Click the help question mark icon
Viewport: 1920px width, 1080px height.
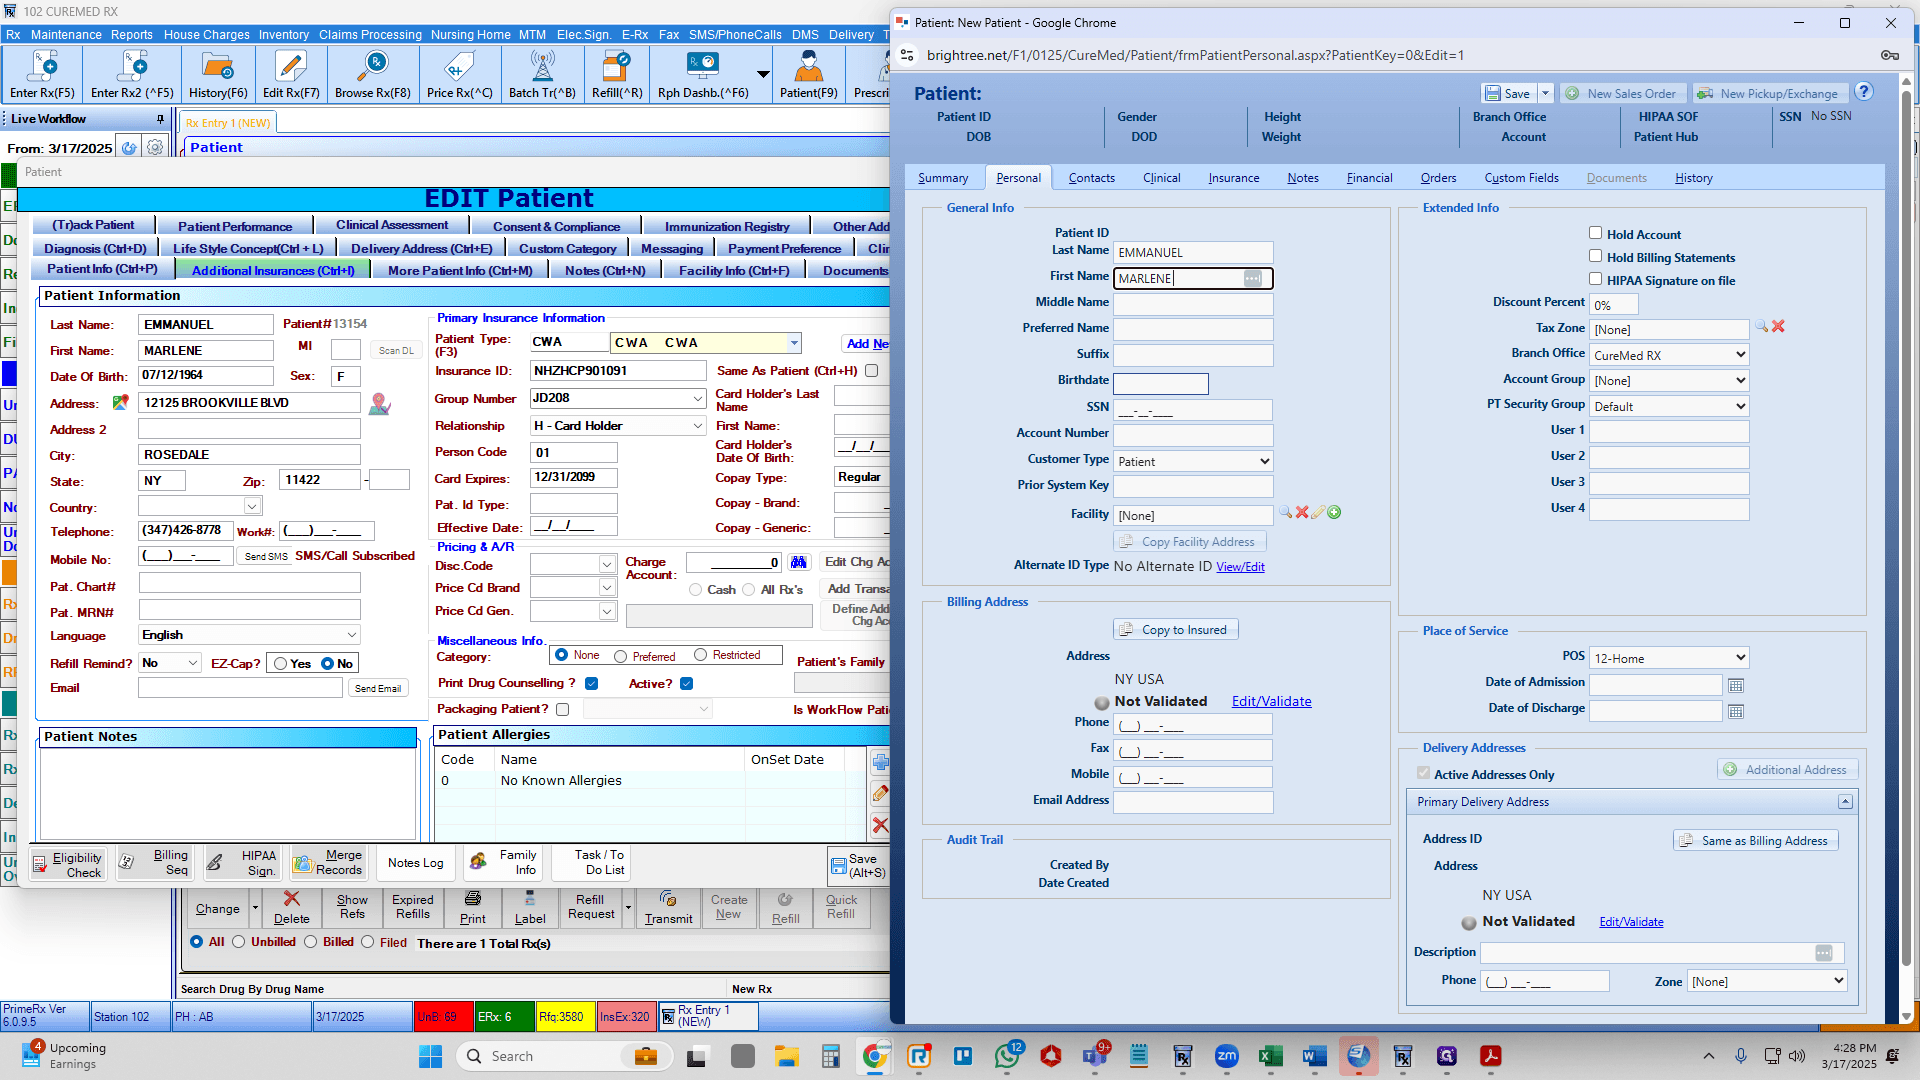tap(1864, 92)
